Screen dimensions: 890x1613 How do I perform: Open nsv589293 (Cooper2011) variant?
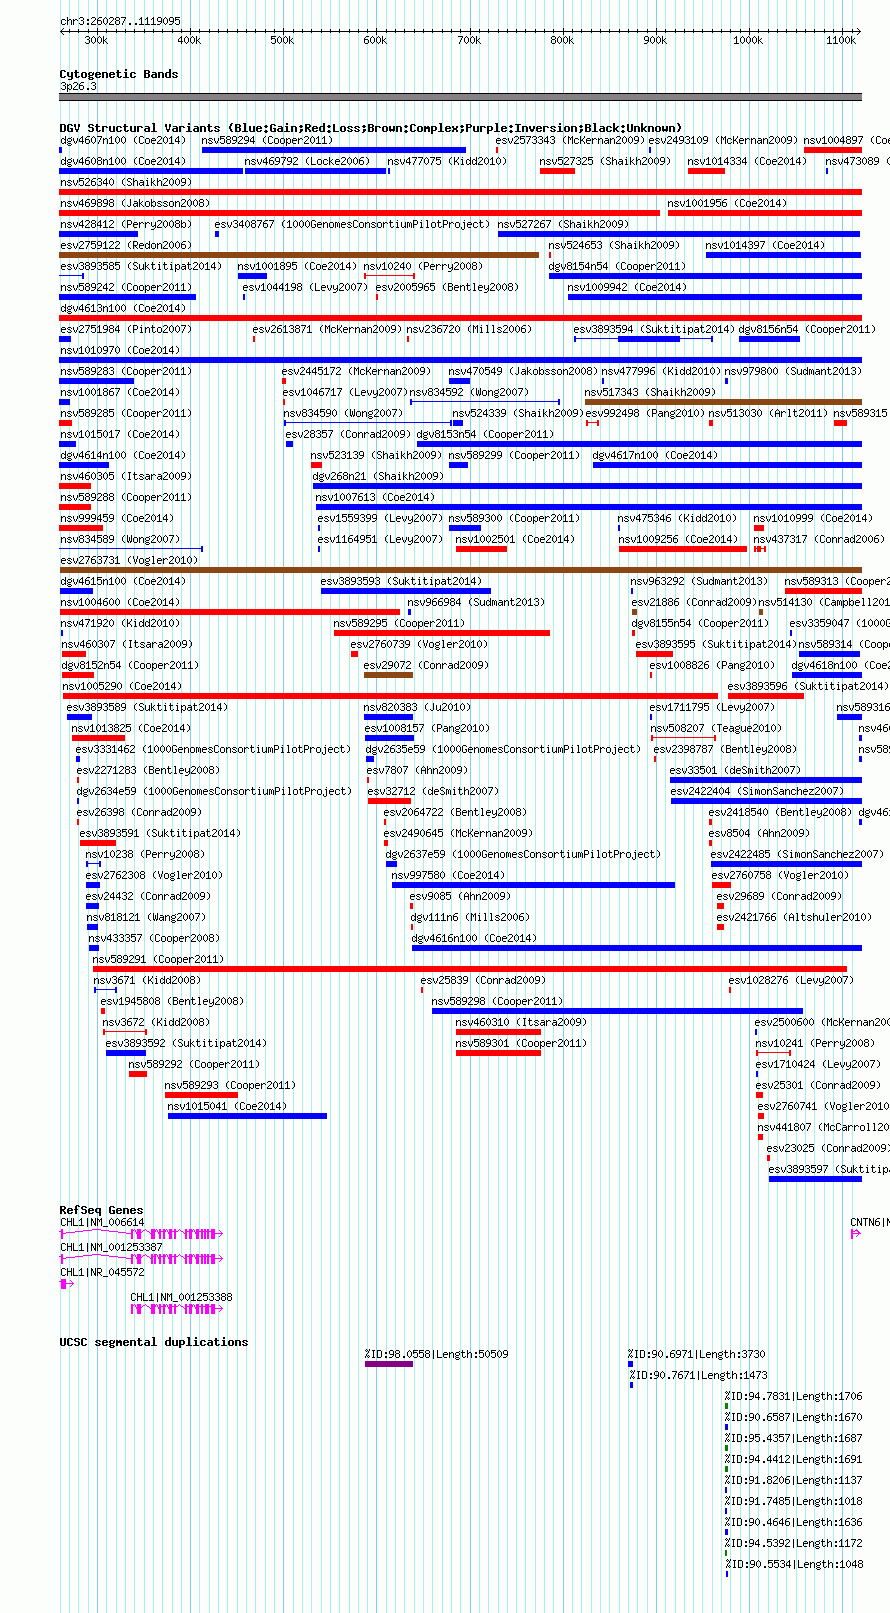click(230, 1085)
